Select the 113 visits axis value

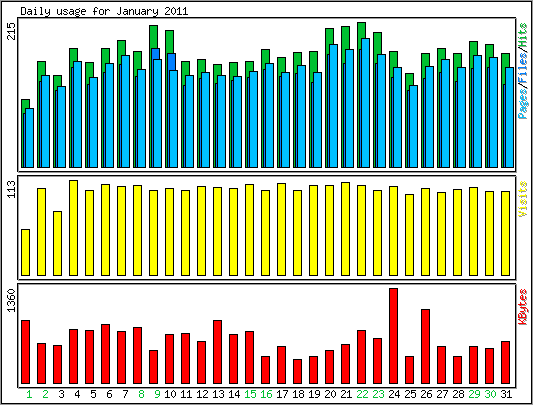click(12, 189)
